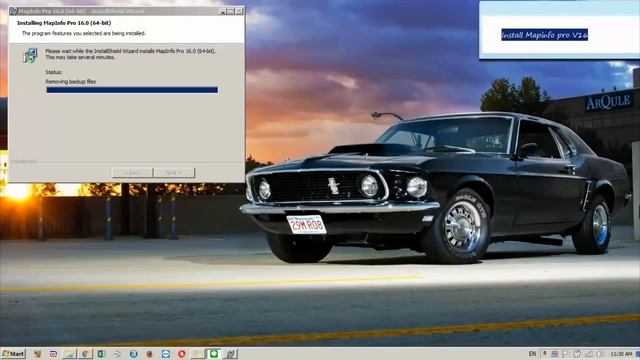Select the installer wizard taskbar button

pyautogui.click(x=231, y=354)
